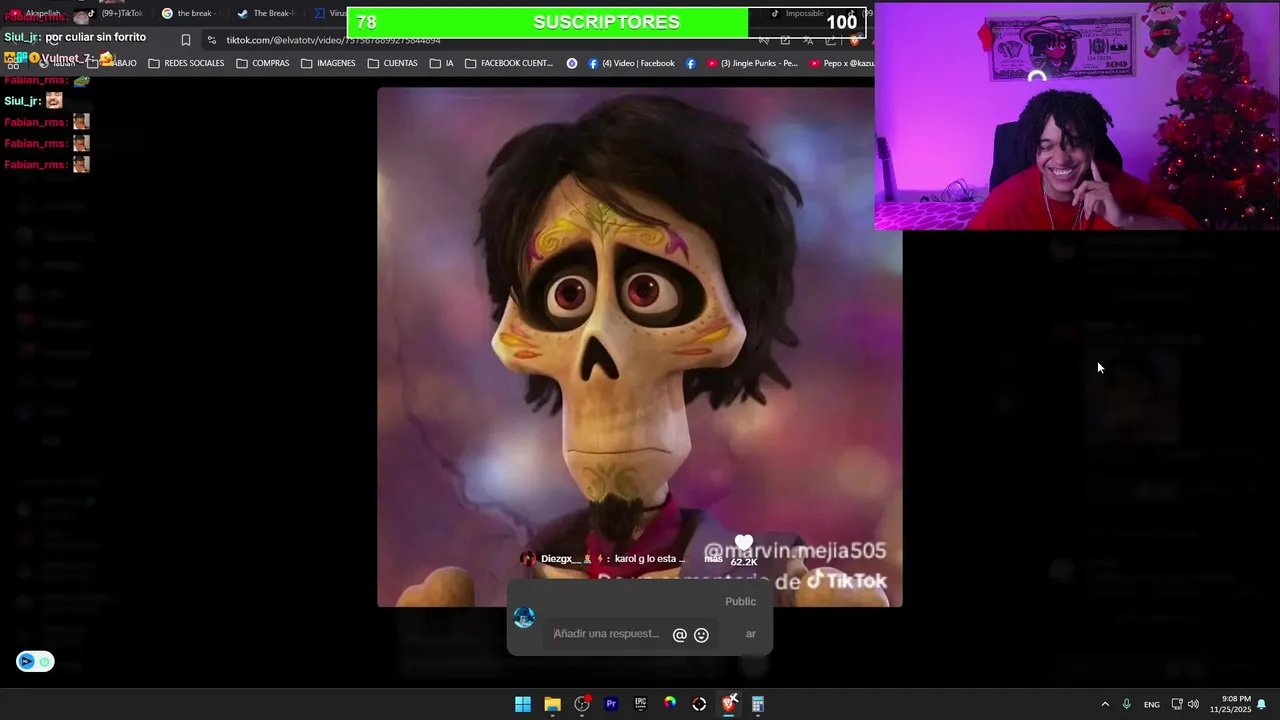Open the volume tray icon
The height and width of the screenshot is (720, 1280).
point(1193,704)
